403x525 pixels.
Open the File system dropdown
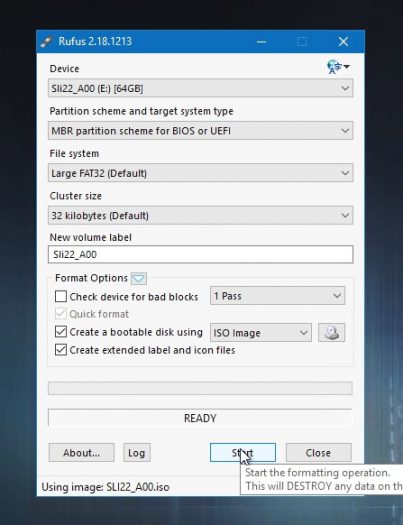(x=200, y=173)
